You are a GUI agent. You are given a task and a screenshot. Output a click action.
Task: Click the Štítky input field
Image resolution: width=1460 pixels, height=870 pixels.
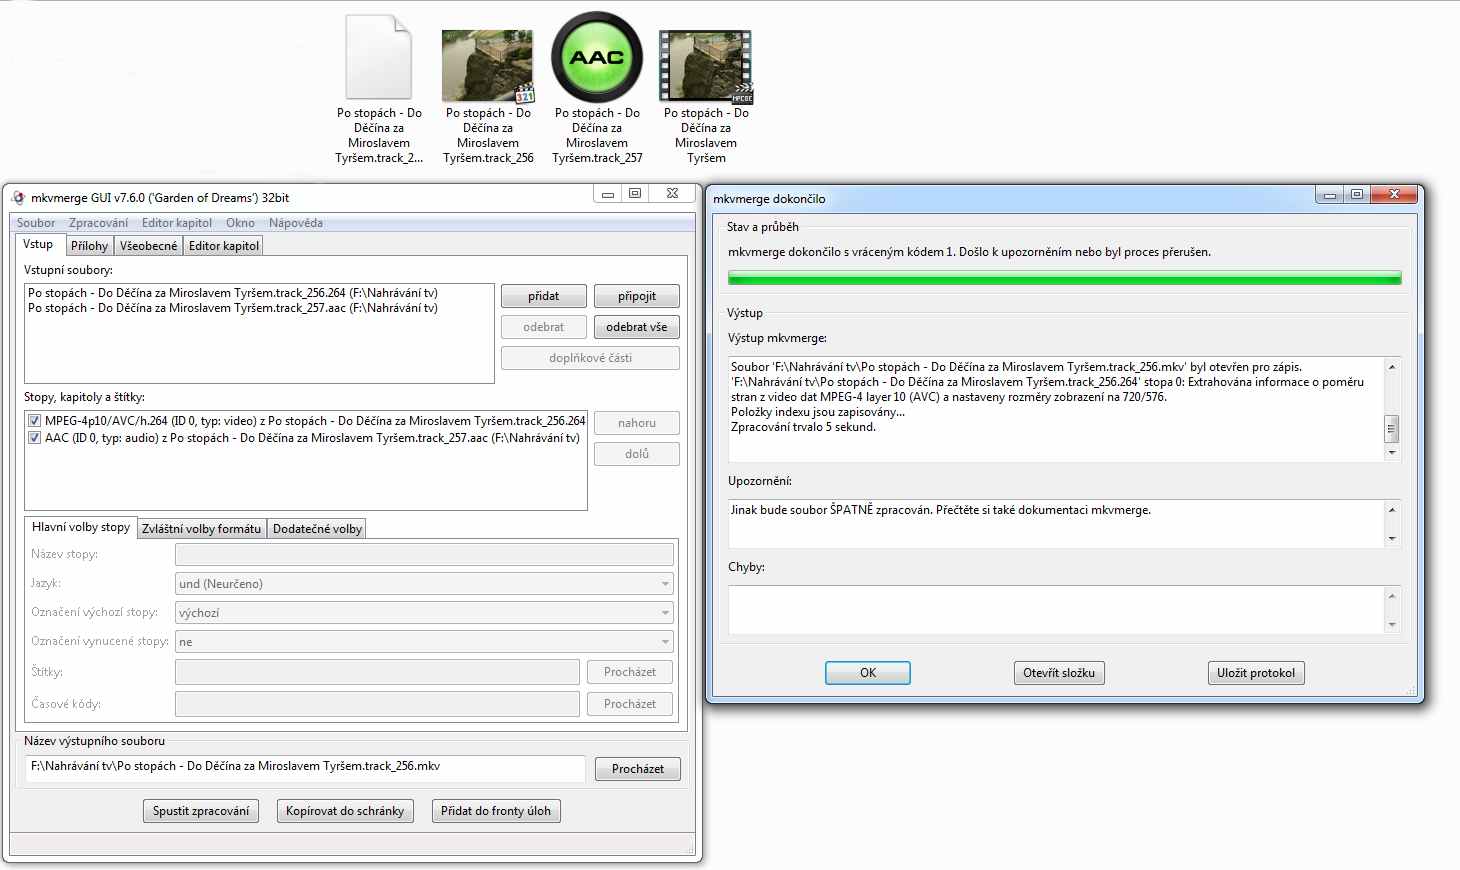pos(377,672)
